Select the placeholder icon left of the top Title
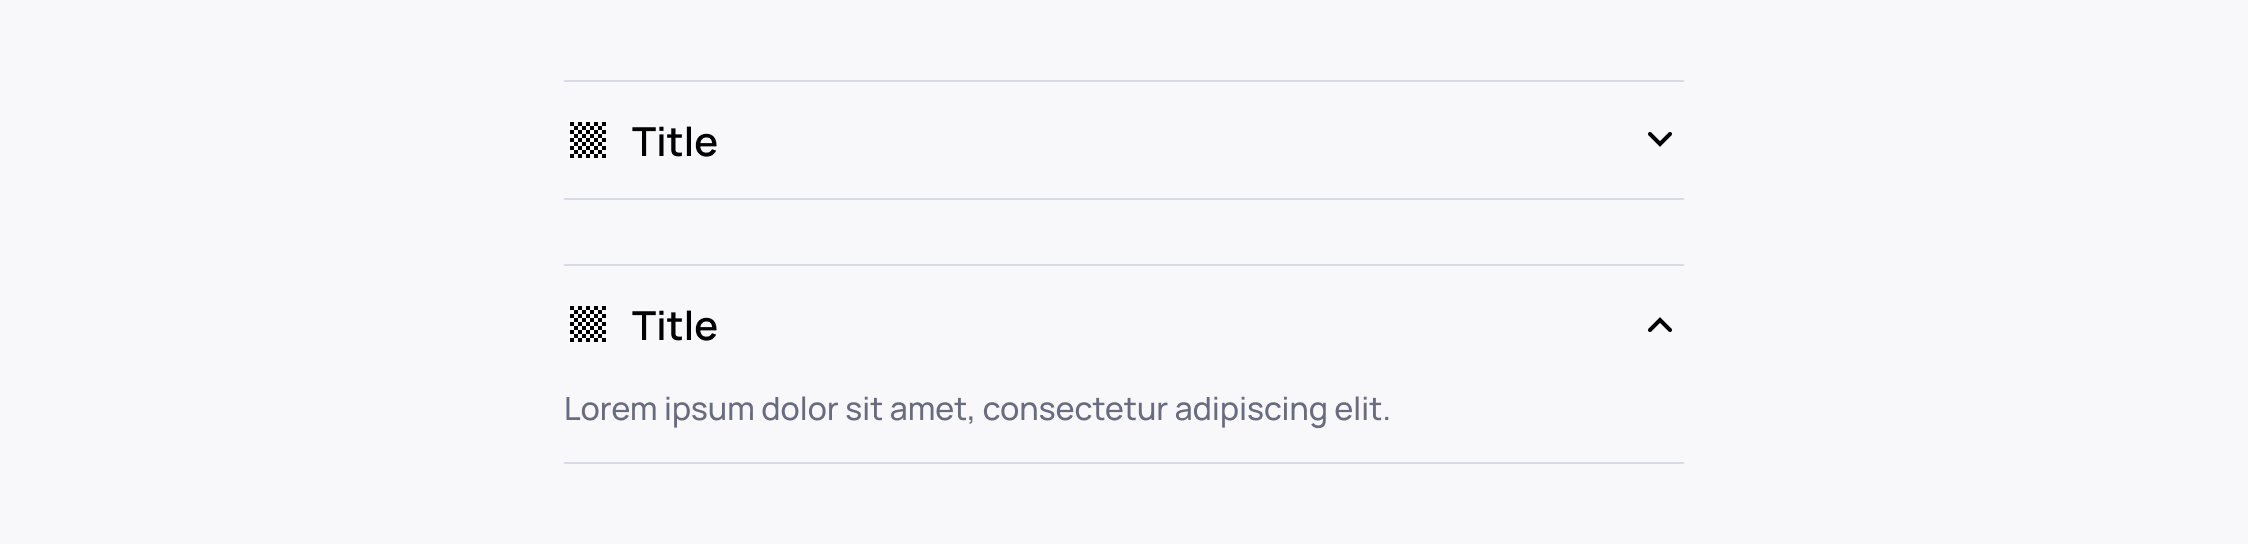Screen dimensions: 2248x544 [588, 140]
